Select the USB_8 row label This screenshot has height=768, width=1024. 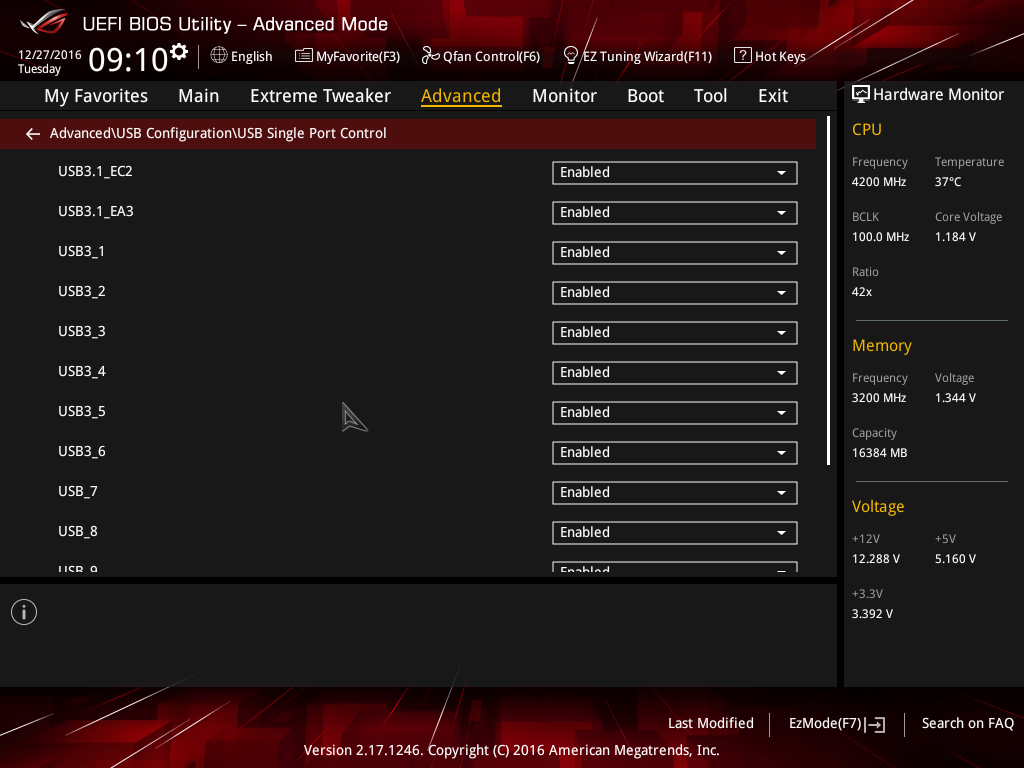click(78, 532)
